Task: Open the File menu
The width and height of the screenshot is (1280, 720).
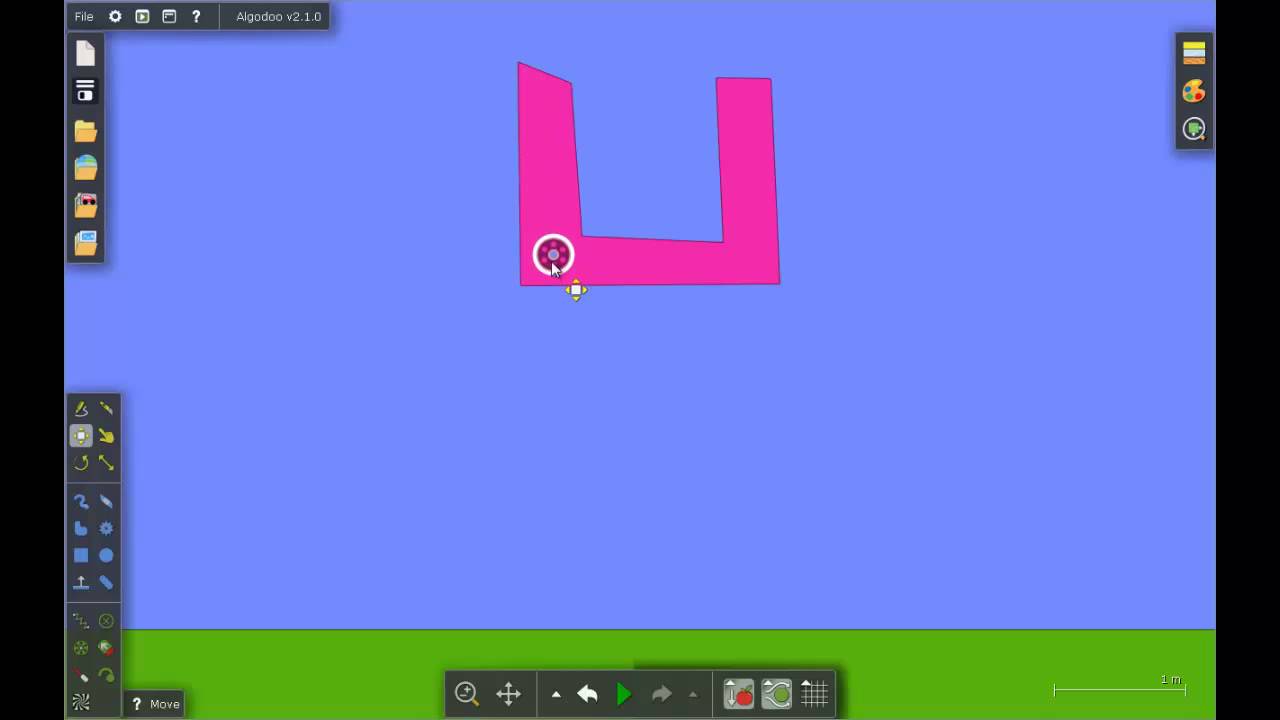Action: [x=84, y=17]
